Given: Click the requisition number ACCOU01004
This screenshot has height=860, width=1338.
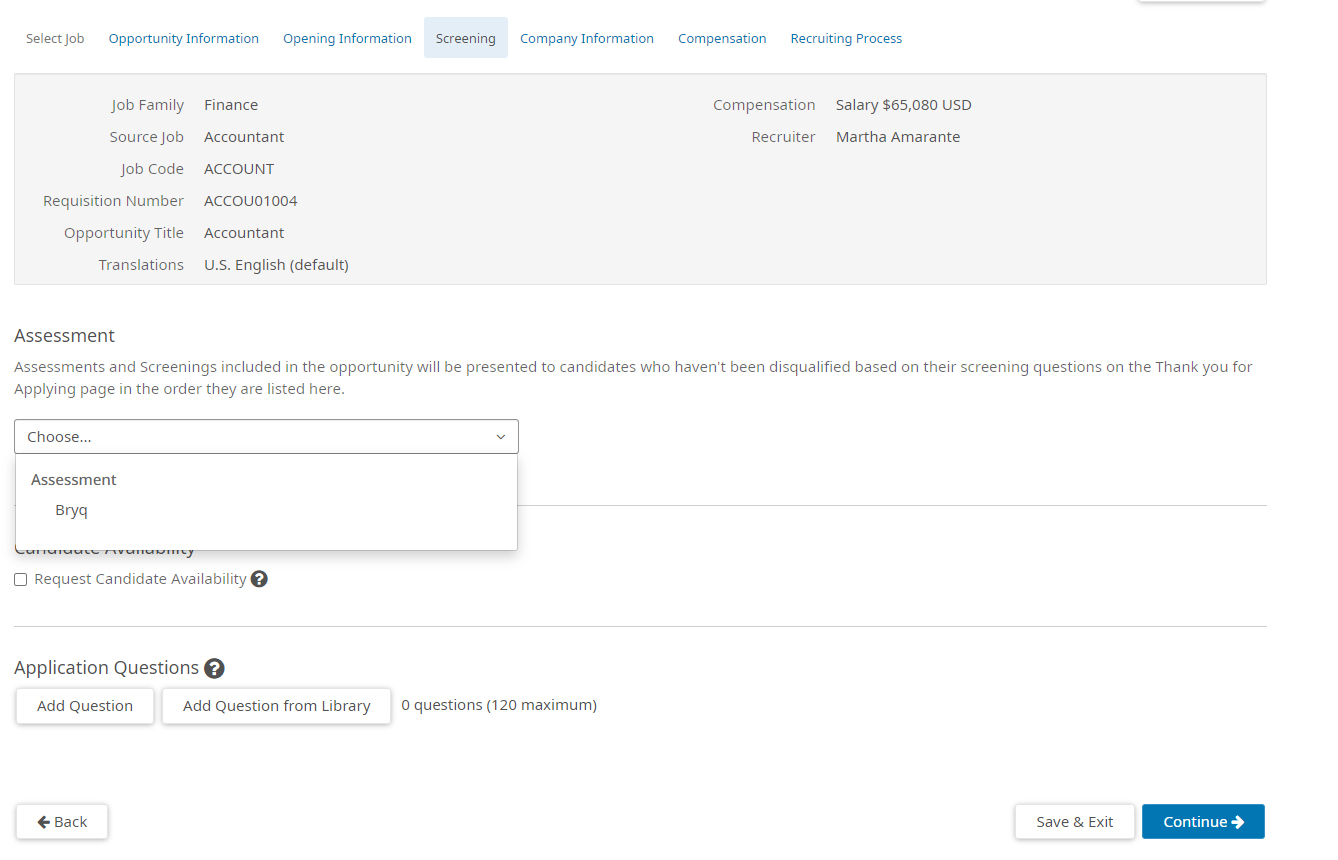Looking at the screenshot, I should click(x=251, y=201).
